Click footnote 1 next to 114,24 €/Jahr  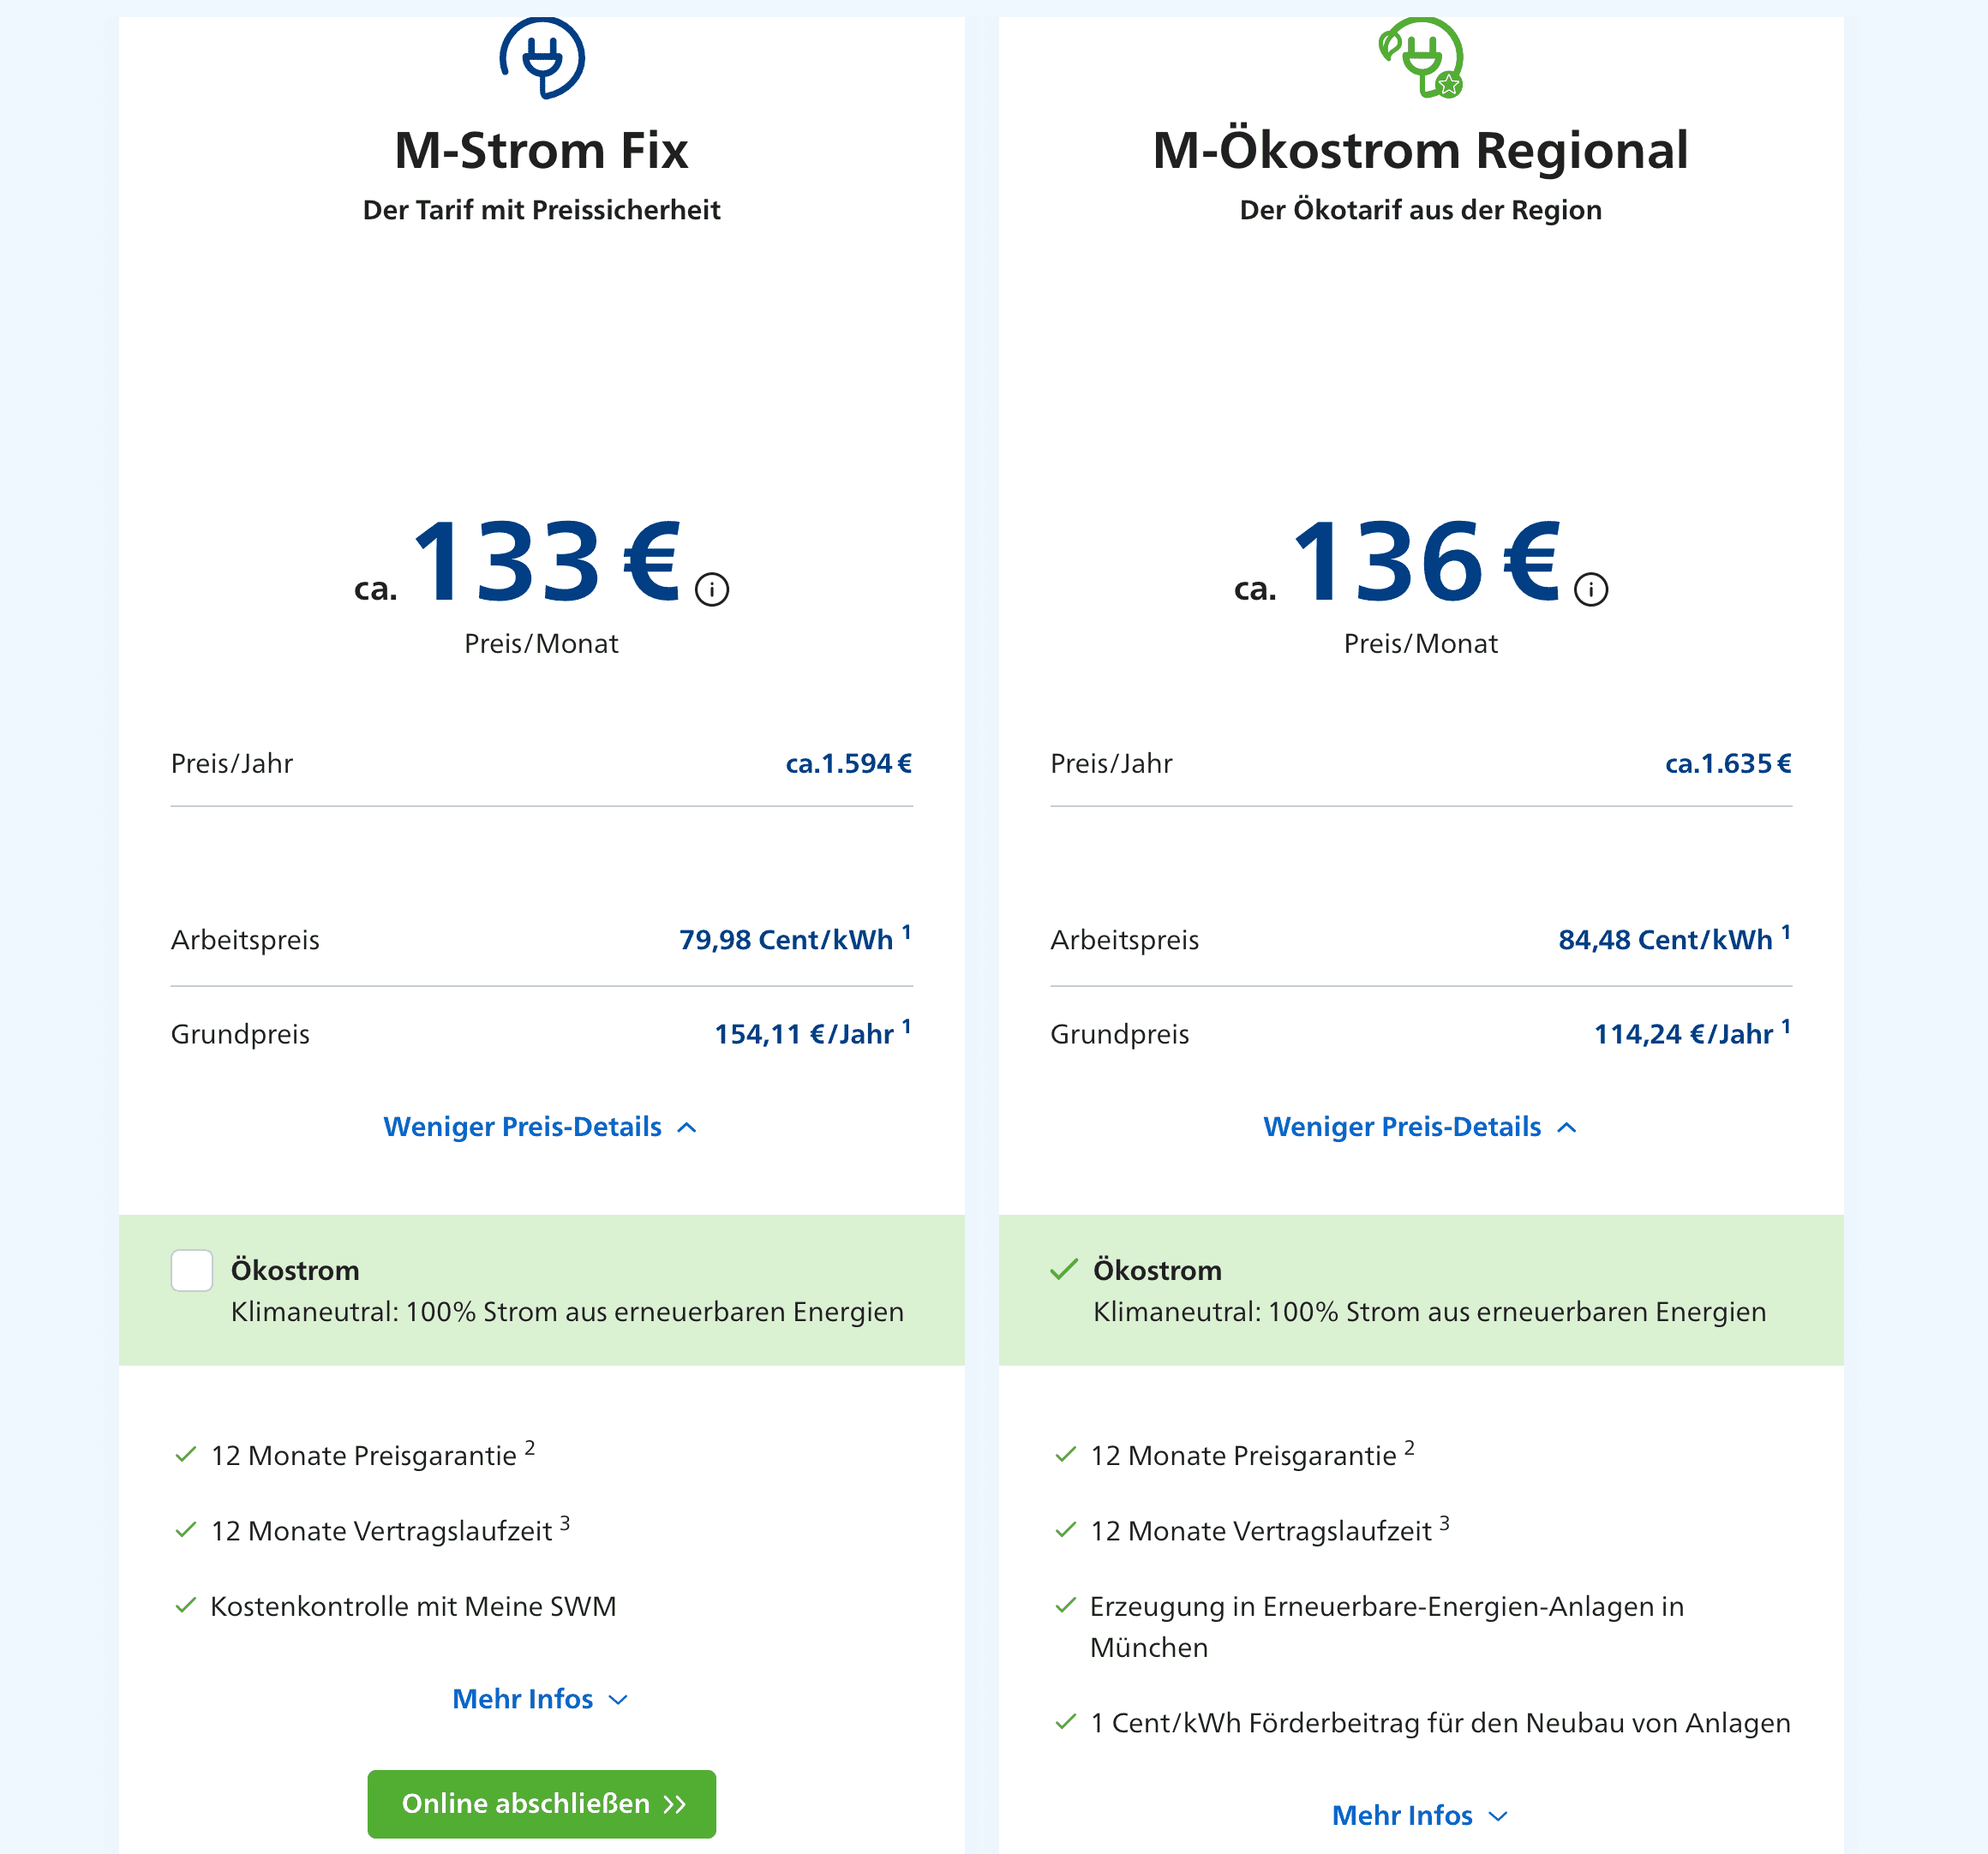pos(1786,1026)
